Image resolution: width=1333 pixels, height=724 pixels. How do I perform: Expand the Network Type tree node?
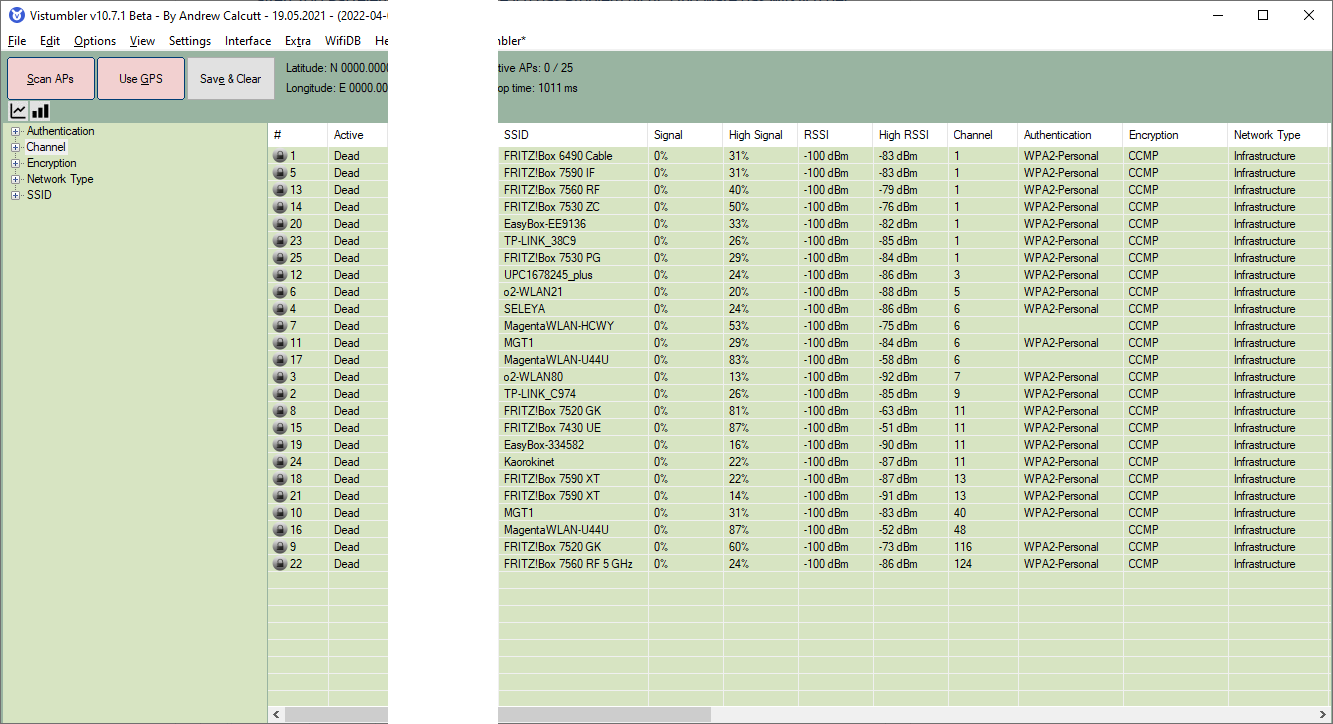click(15, 179)
